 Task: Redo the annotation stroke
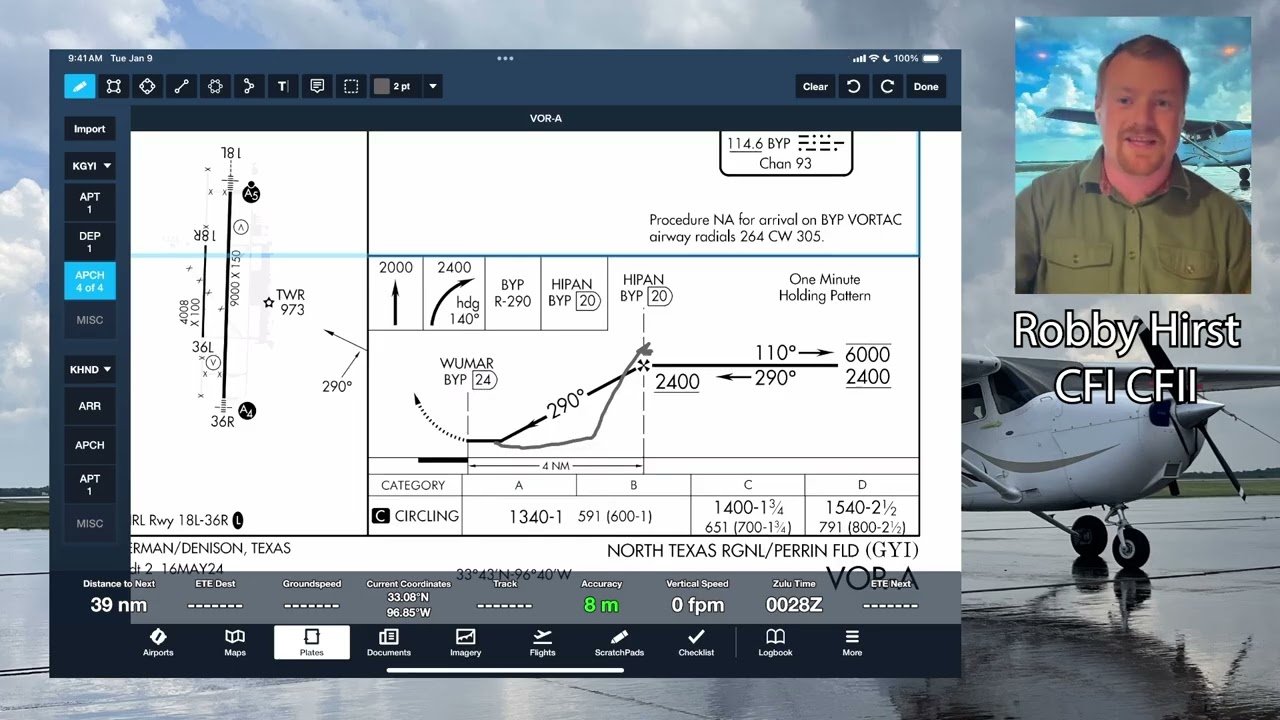point(887,86)
